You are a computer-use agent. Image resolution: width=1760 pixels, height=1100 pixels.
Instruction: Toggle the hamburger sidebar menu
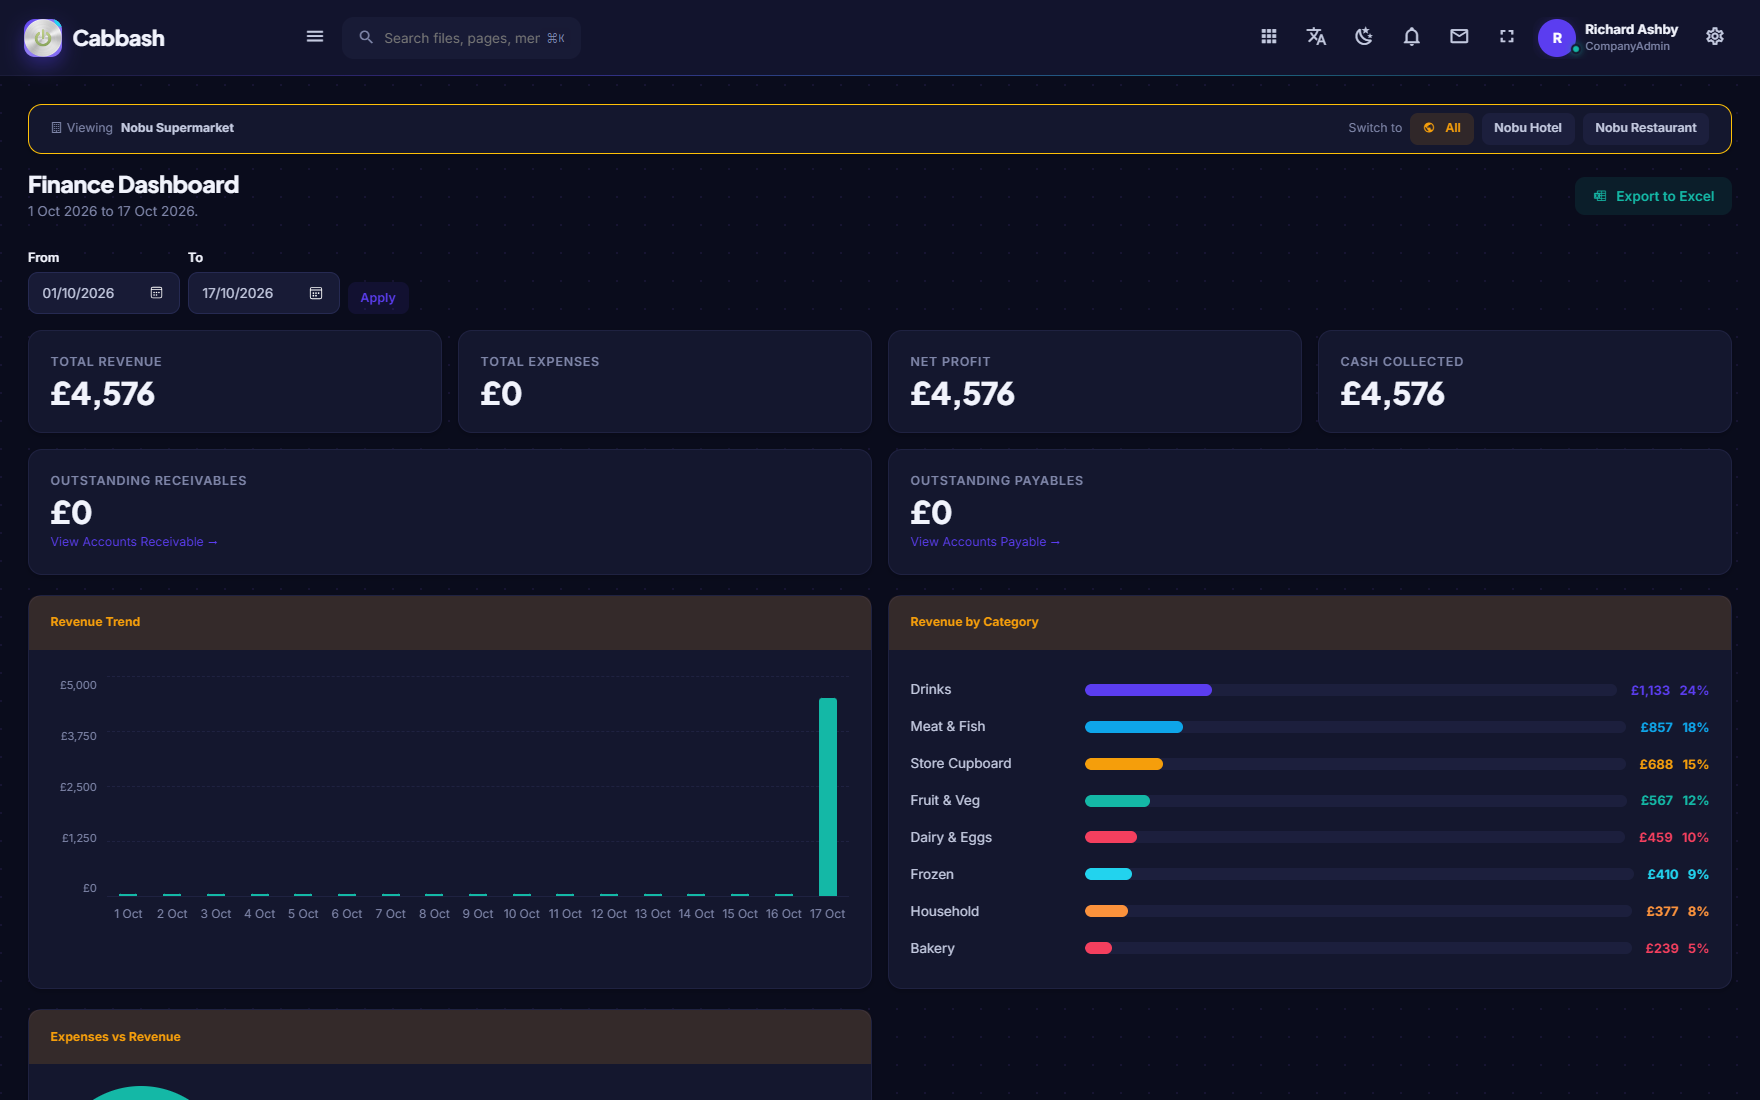coord(315,37)
